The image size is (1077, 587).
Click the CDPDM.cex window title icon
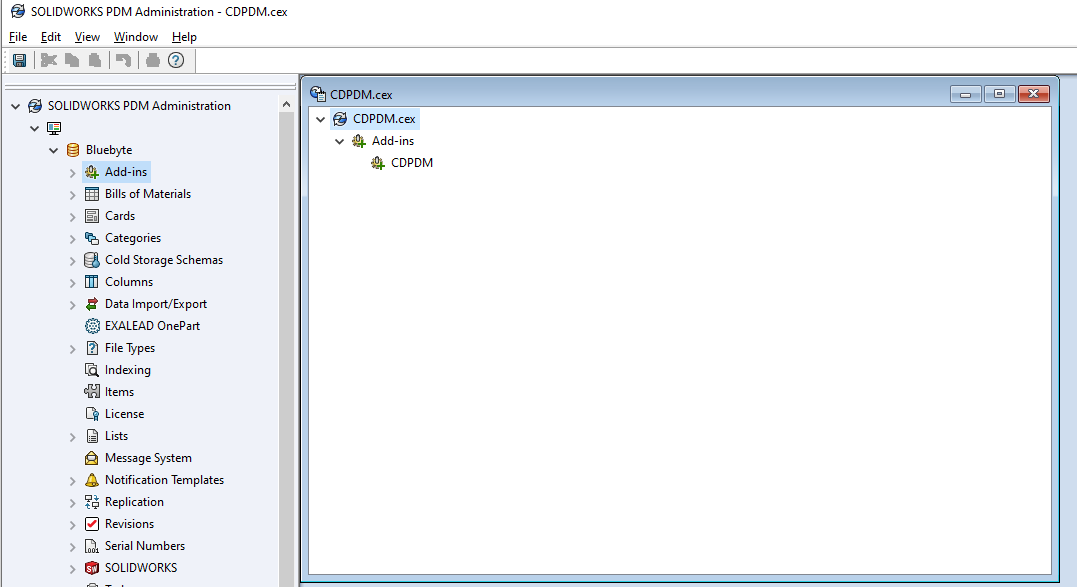point(317,94)
